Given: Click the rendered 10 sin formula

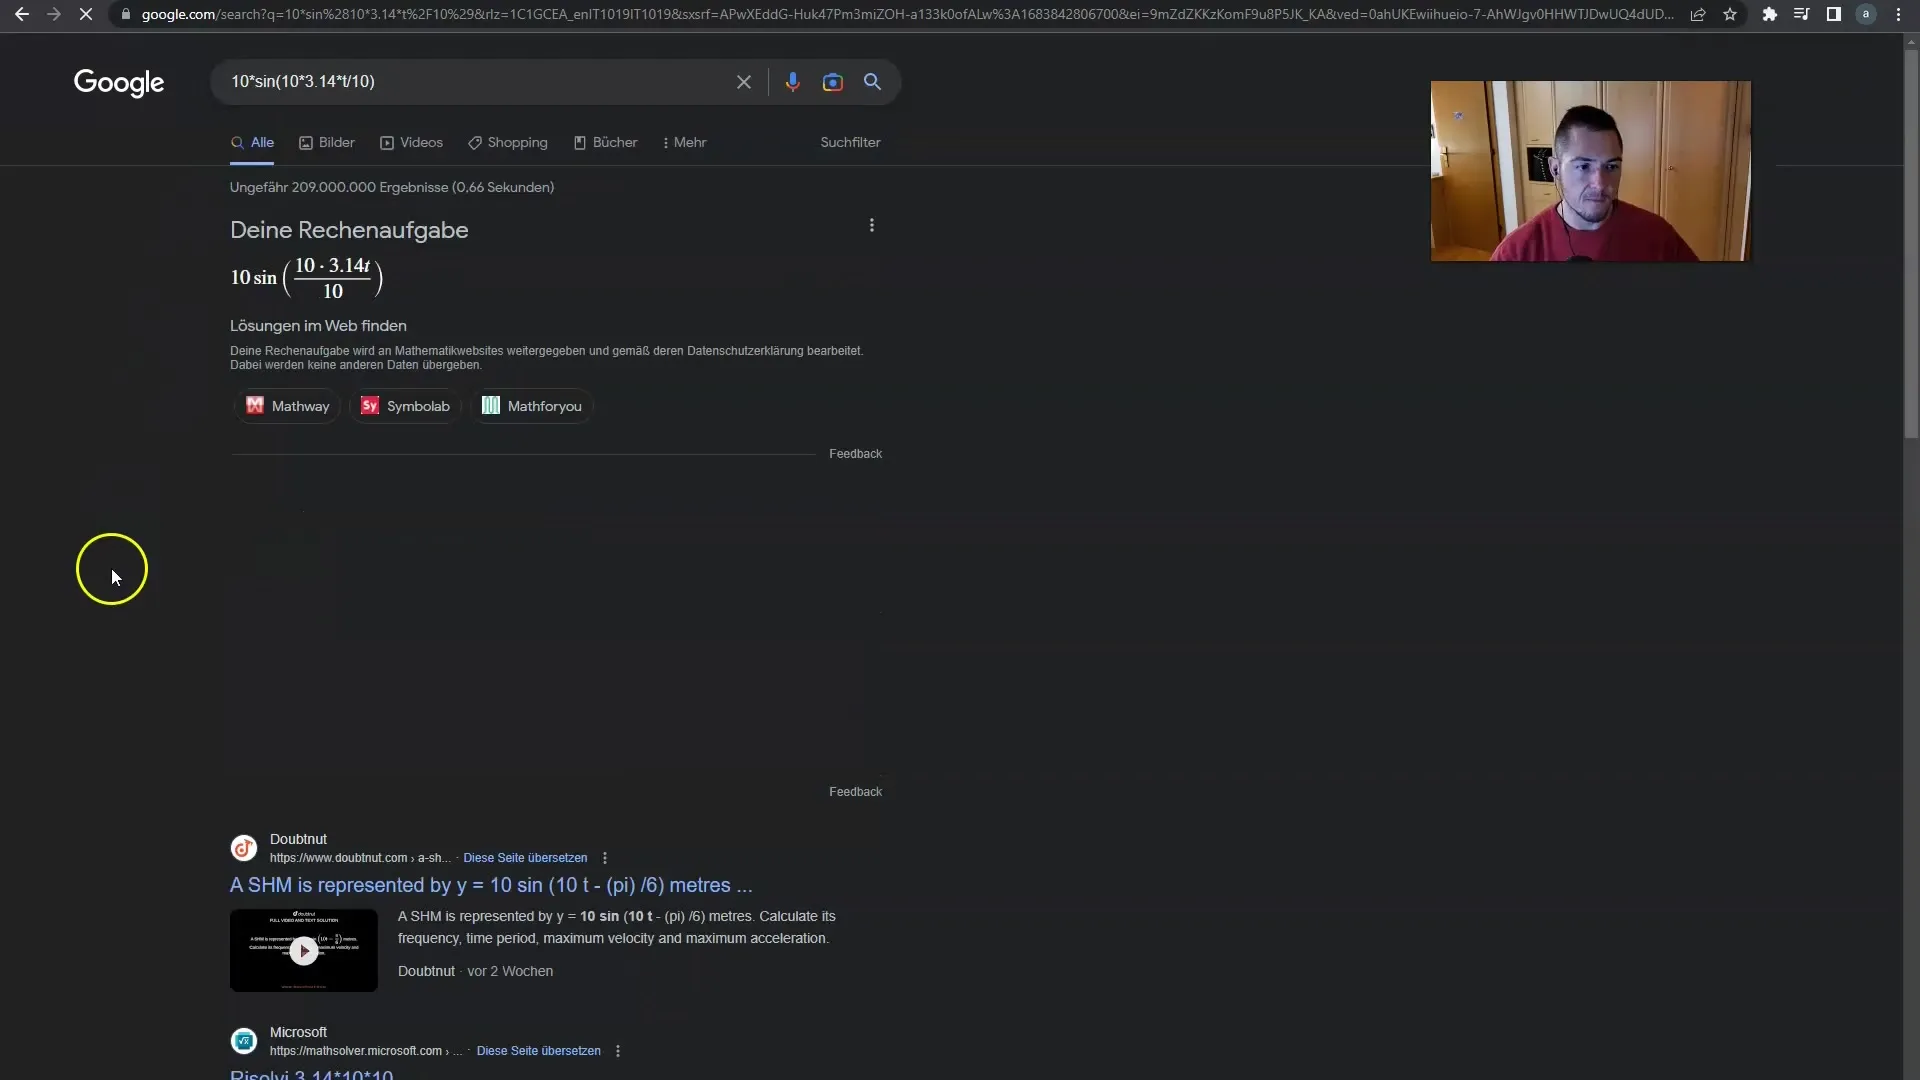Looking at the screenshot, I should [x=307, y=278].
